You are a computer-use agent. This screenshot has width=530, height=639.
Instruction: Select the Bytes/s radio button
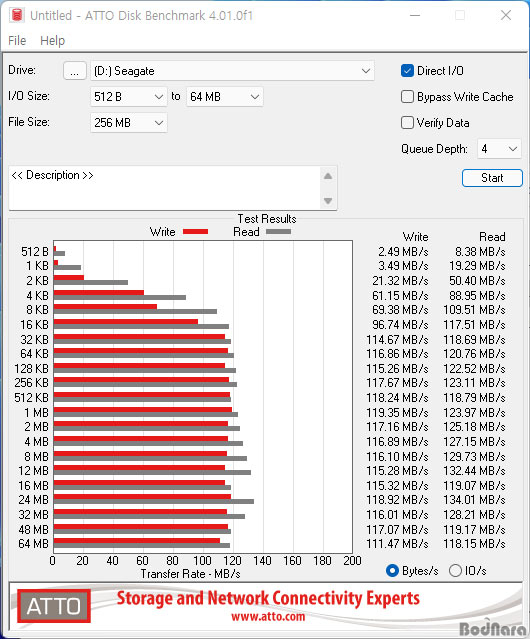click(x=392, y=571)
